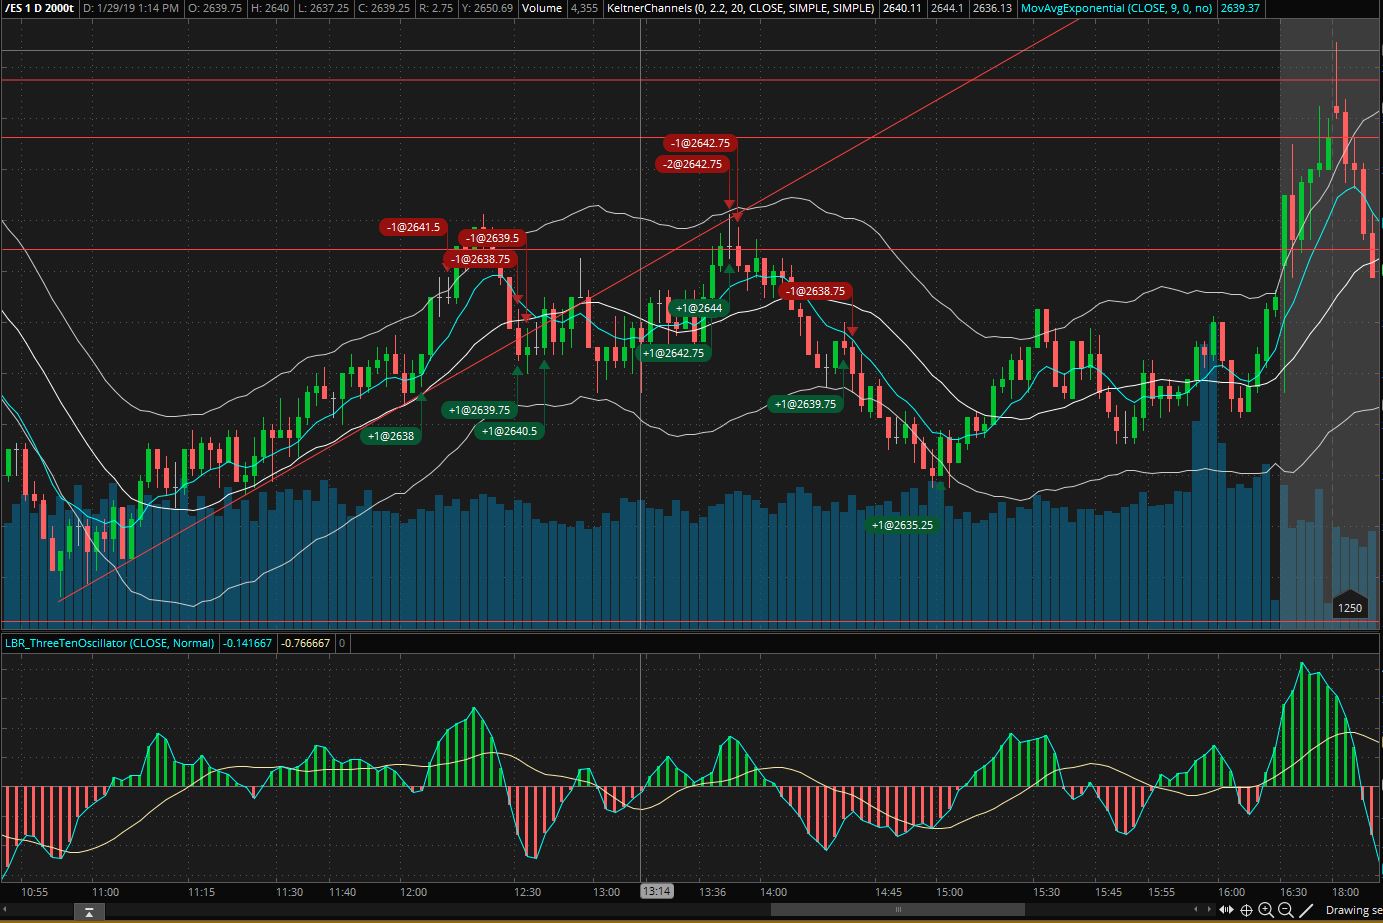Viewport: 1383px width, 923px height.
Task: Select the Volume study label
Action: (542, 8)
